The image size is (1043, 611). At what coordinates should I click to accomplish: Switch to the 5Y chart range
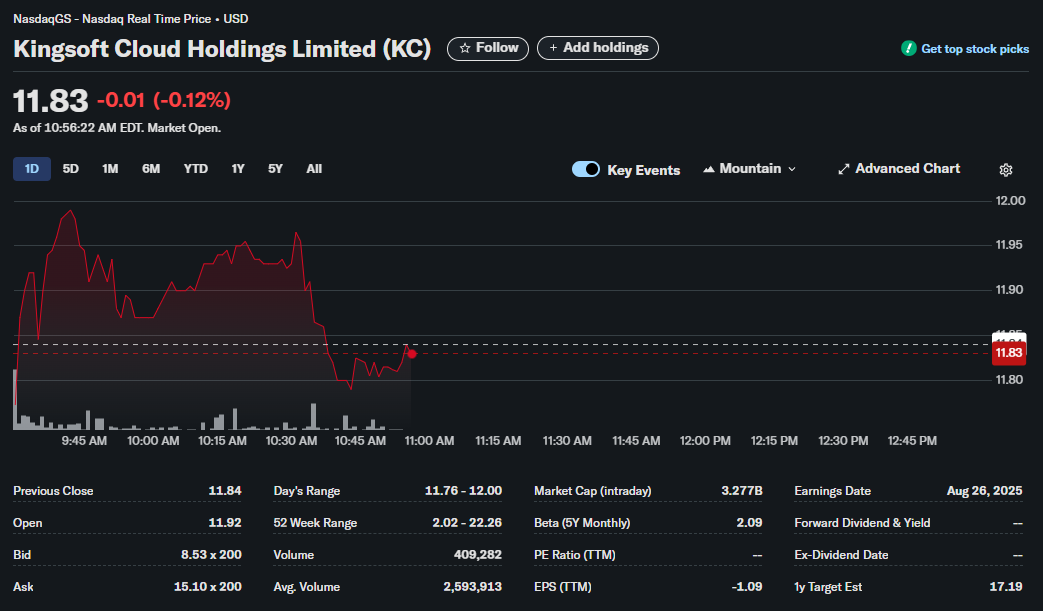click(x=275, y=169)
